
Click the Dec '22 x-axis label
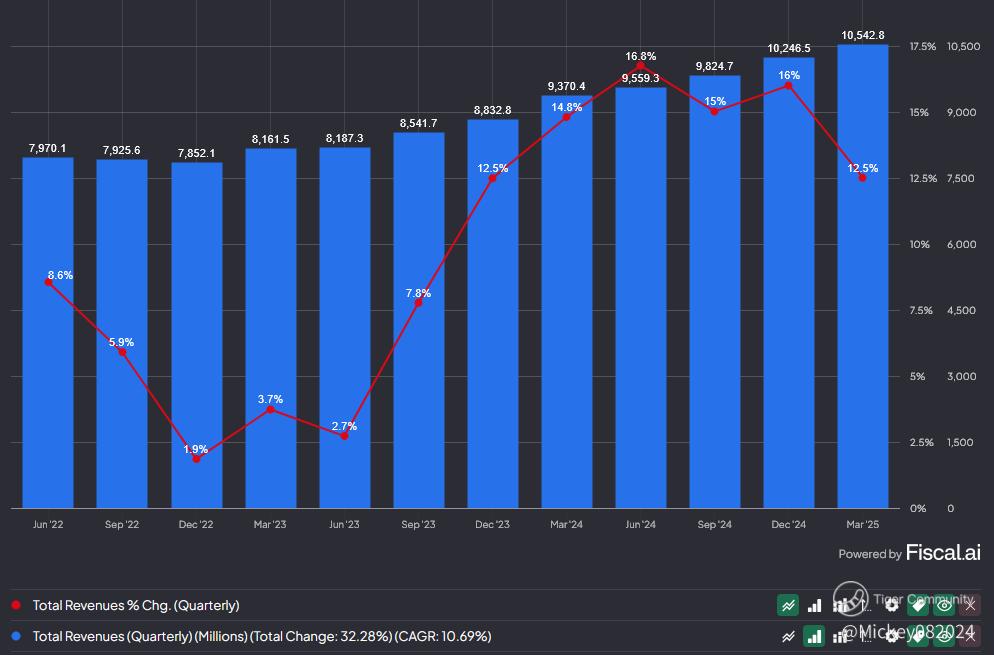click(x=196, y=524)
